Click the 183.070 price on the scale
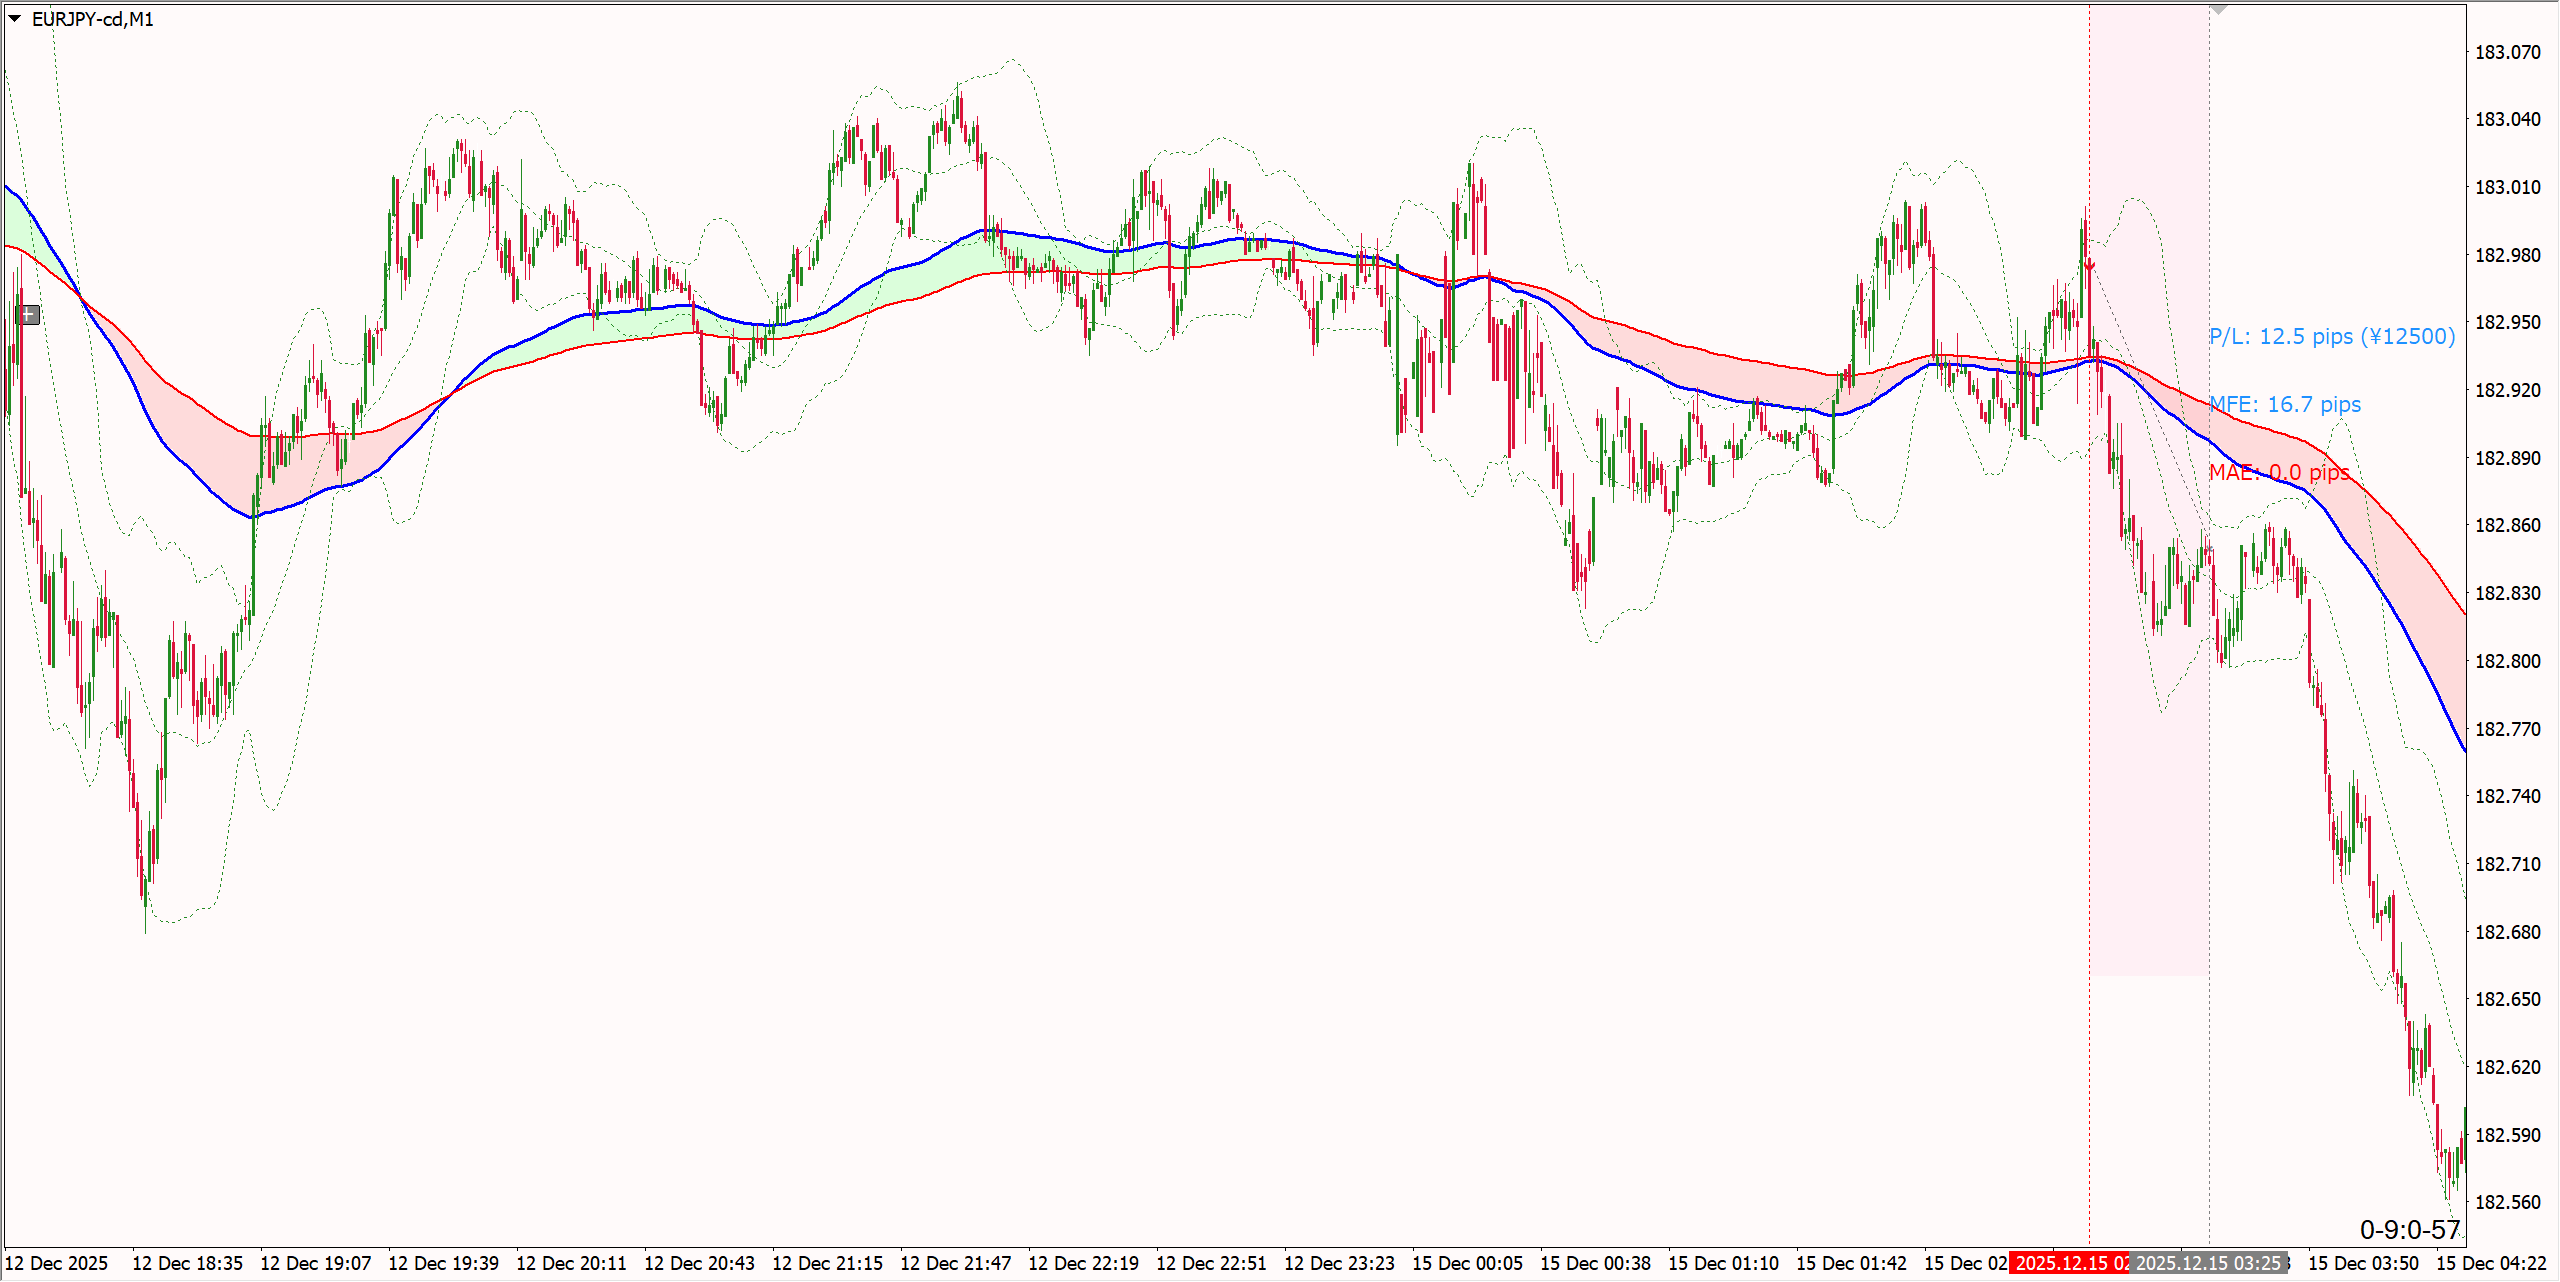Screen dimensions: 2560x1282 click(x=2507, y=52)
